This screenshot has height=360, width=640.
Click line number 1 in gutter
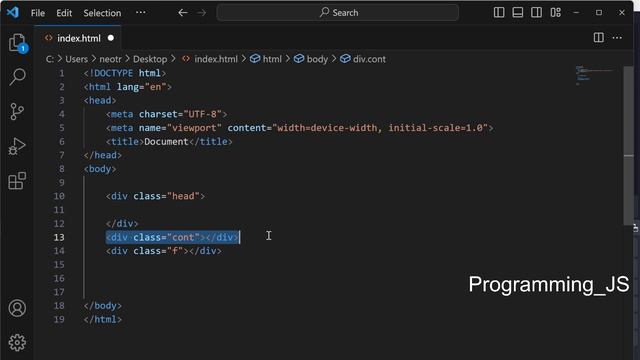[62, 73]
